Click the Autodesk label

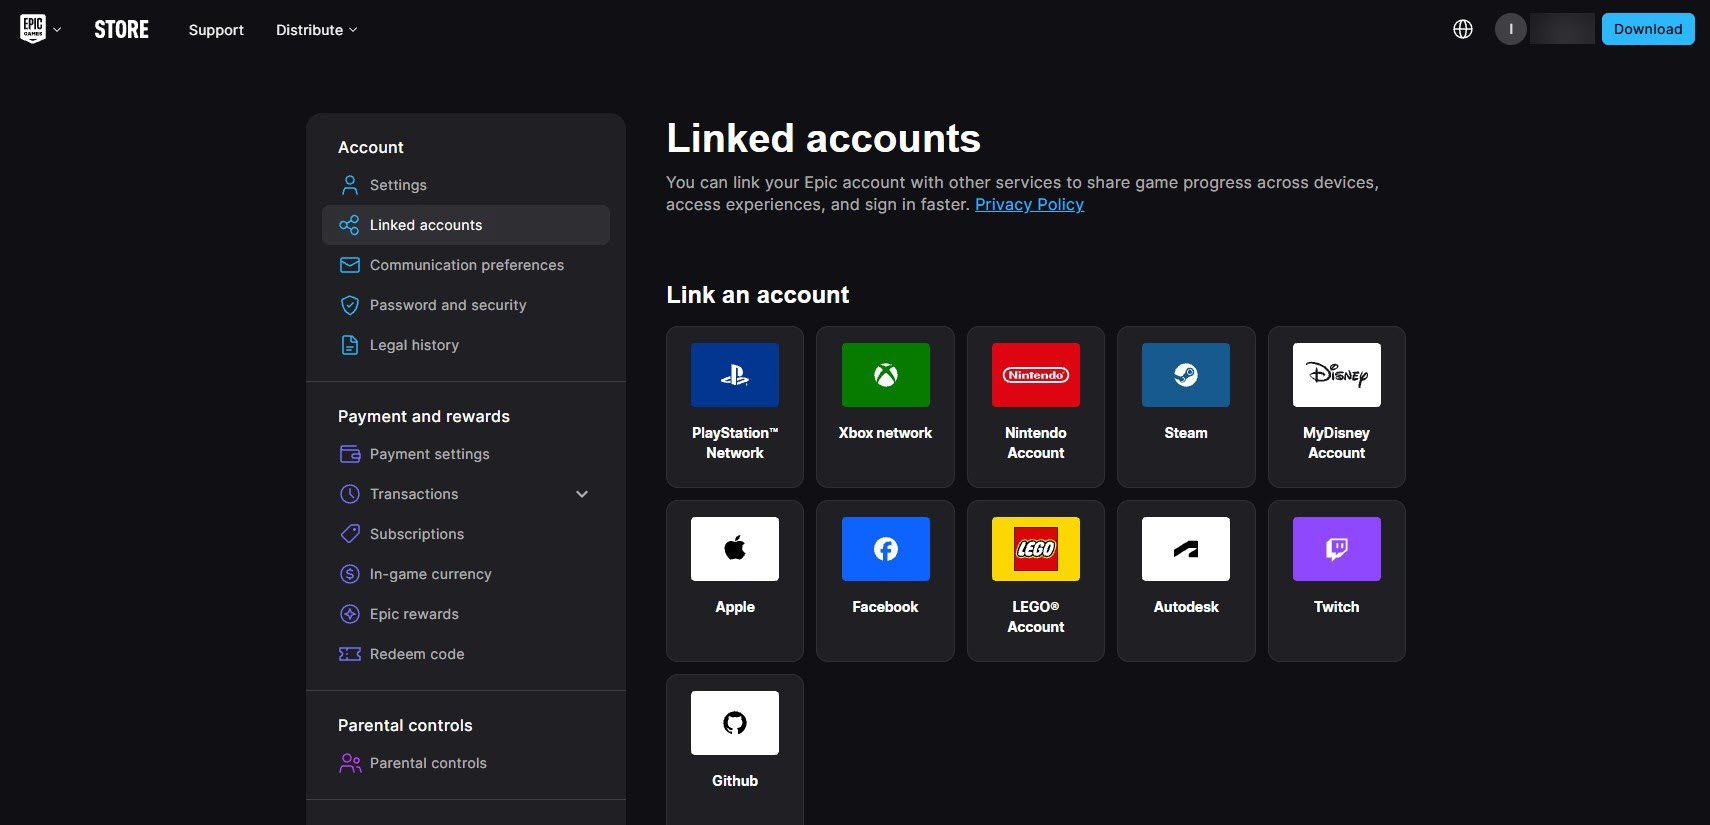pyautogui.click(x=1186, y=607)
